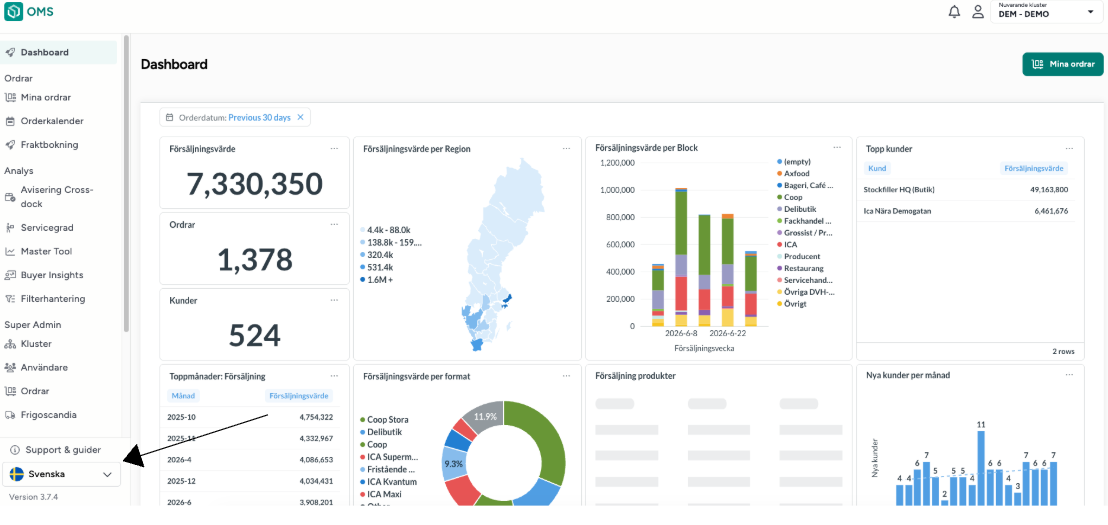Toggle the ICA legend item in the Block chart
1108x525 pixels.
[787, 244]
